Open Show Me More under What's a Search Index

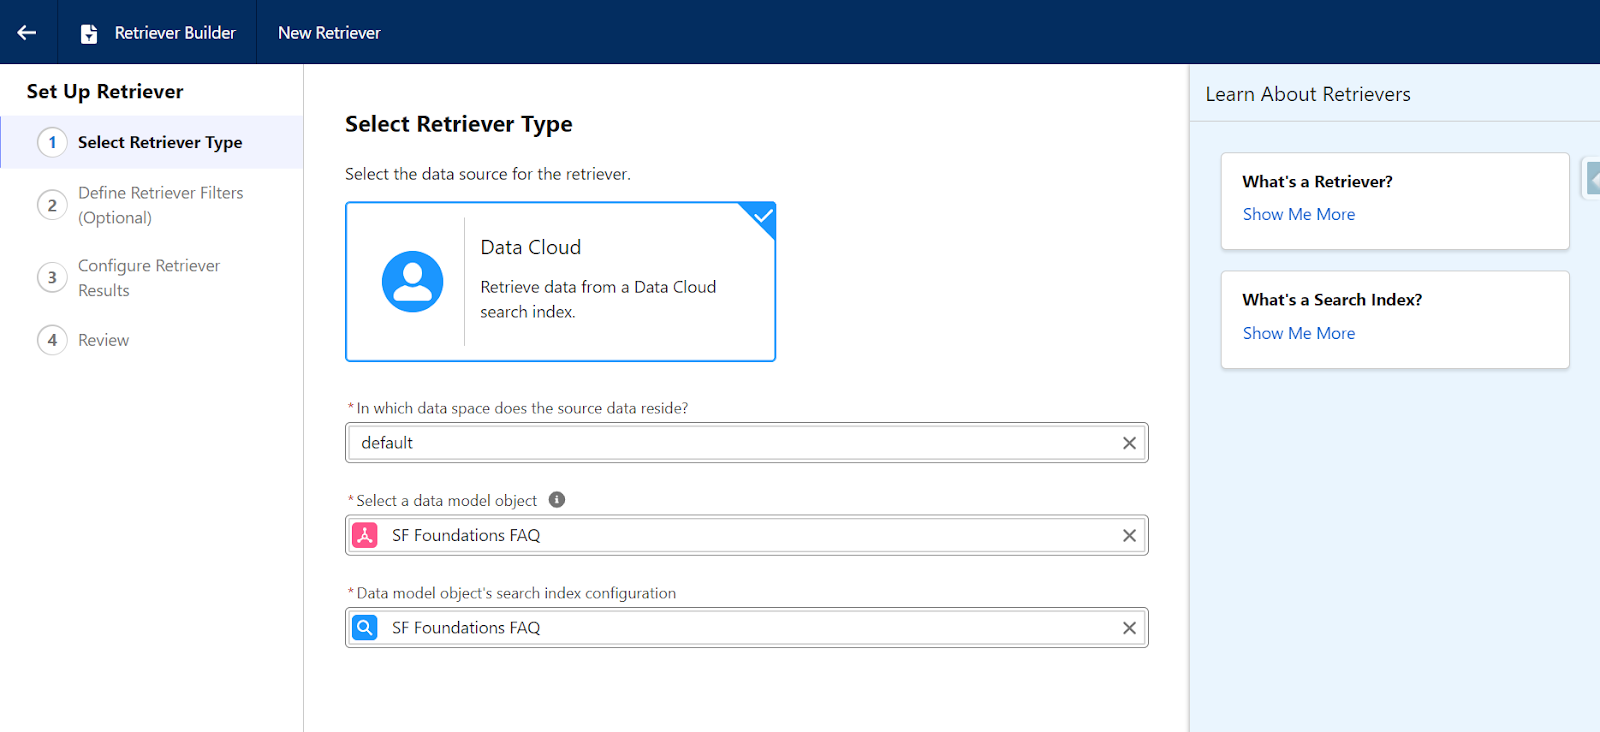click(1298, 333)
